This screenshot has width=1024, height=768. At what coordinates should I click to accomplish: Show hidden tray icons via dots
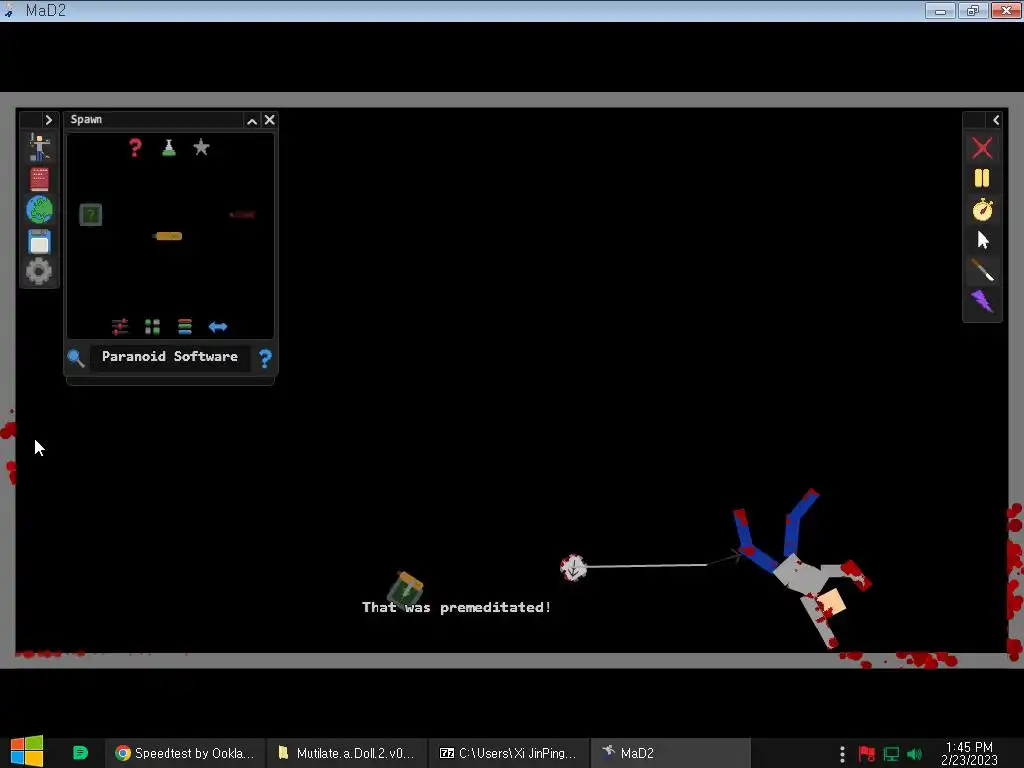tap(842, 754)
